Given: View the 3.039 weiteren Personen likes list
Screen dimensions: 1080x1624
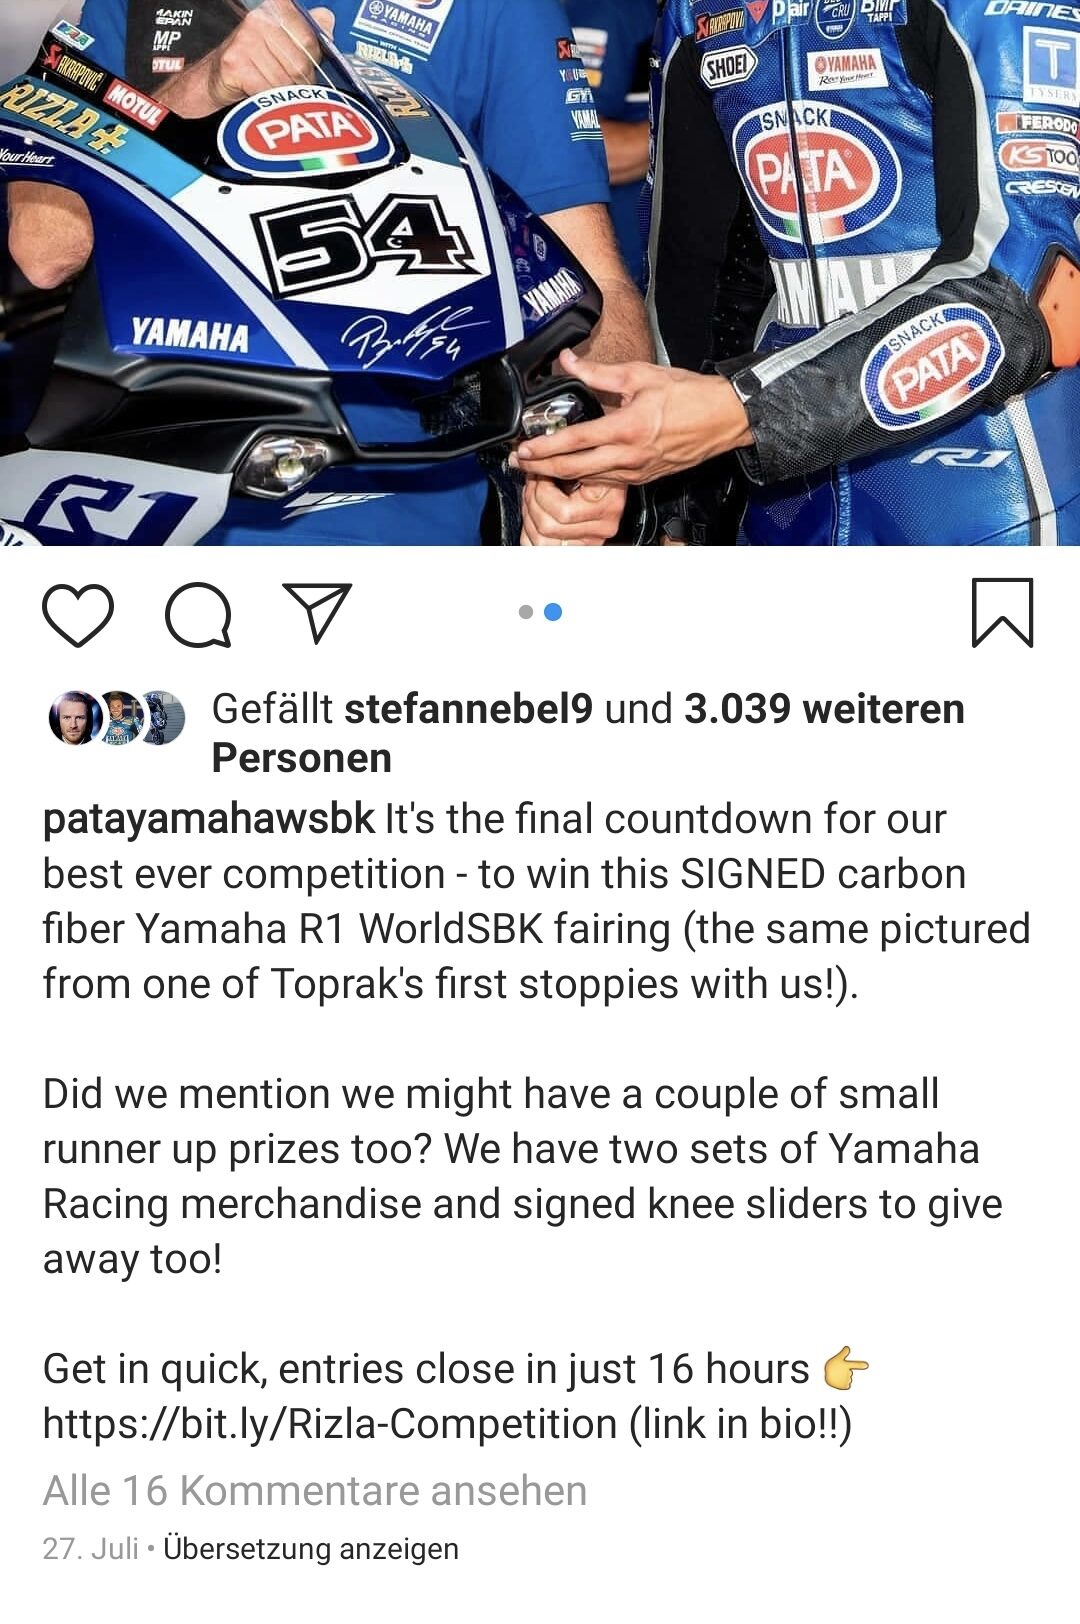Looking at the screenshot, I should [x=588, y=733].
